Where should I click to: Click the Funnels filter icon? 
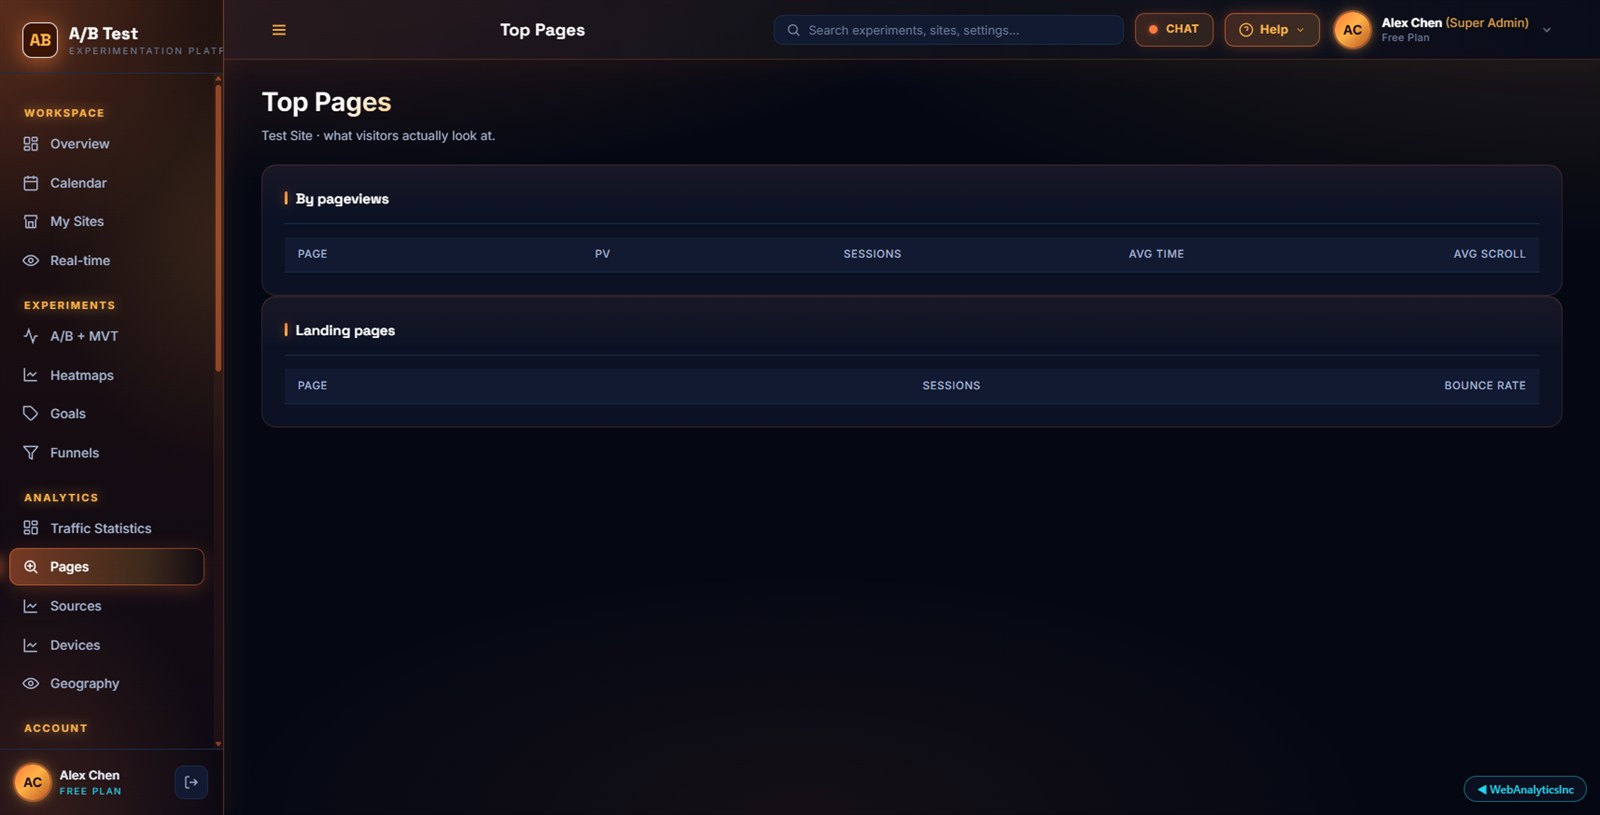click(31, 452)
